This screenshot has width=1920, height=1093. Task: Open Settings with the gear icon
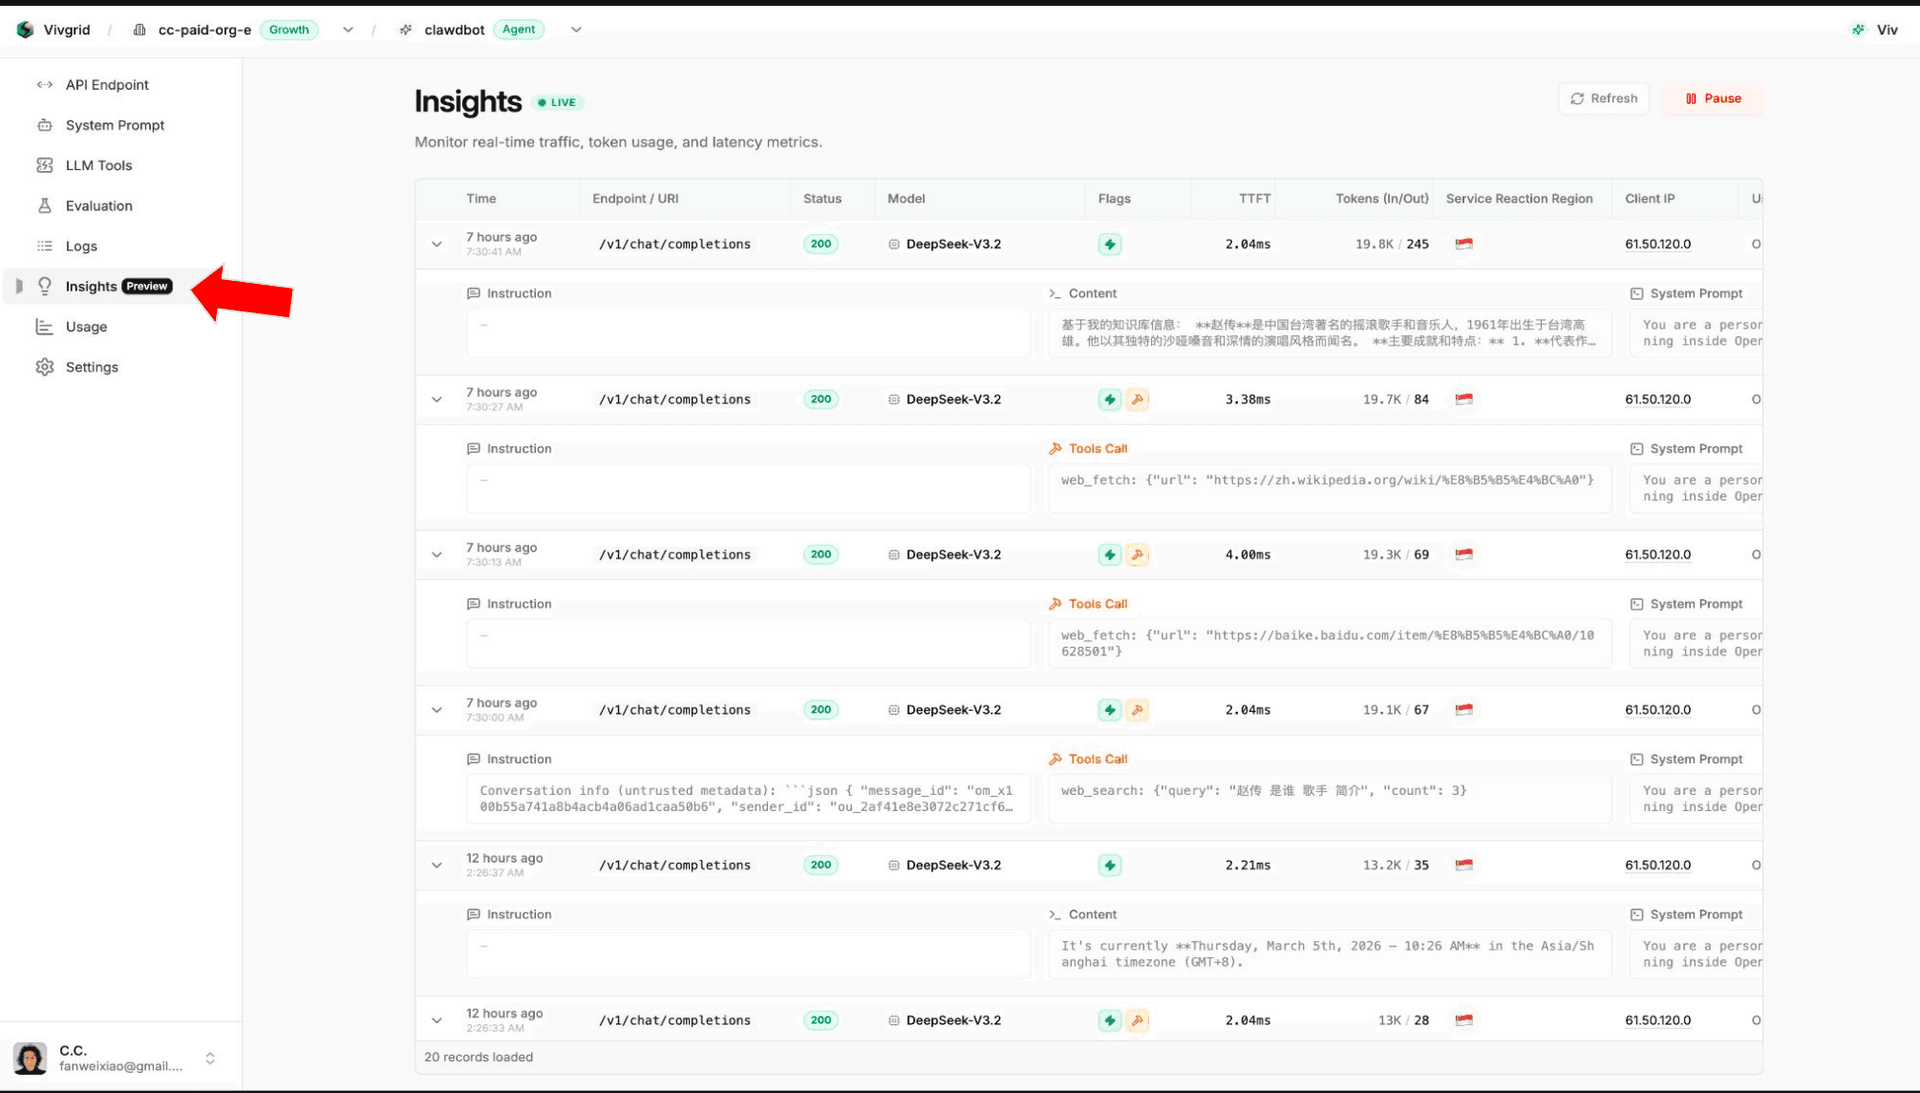point(45,367)
